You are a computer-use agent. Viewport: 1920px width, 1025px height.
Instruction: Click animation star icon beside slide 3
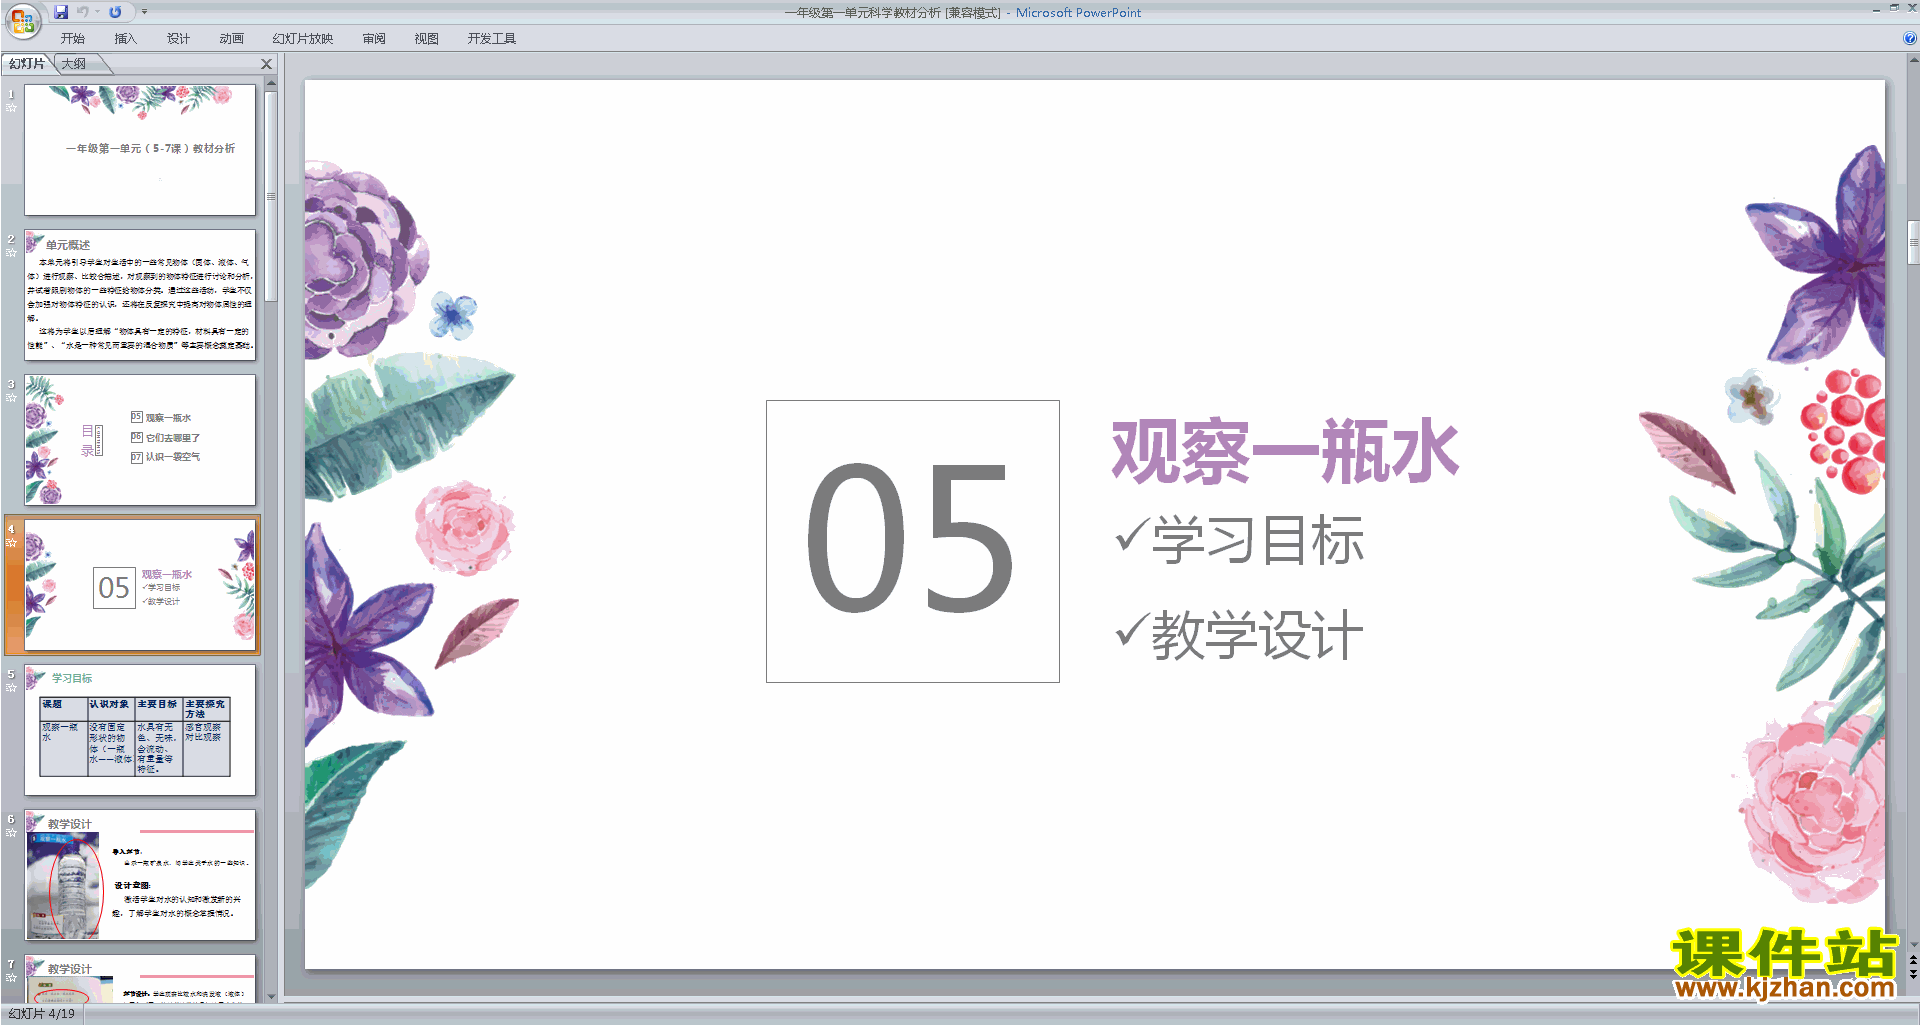[12, 398]
